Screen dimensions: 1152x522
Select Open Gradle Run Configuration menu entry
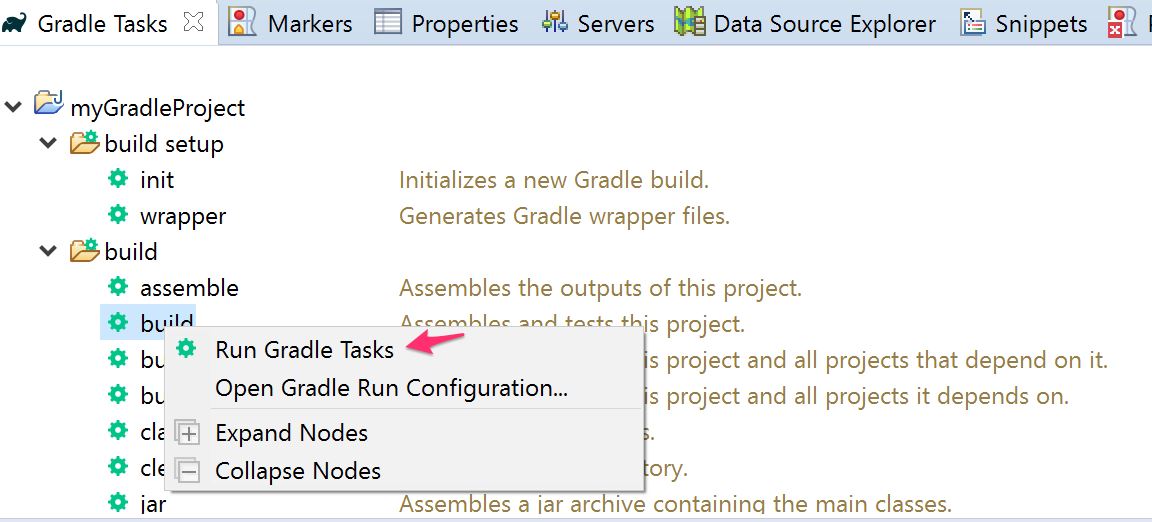click(391, 388)
